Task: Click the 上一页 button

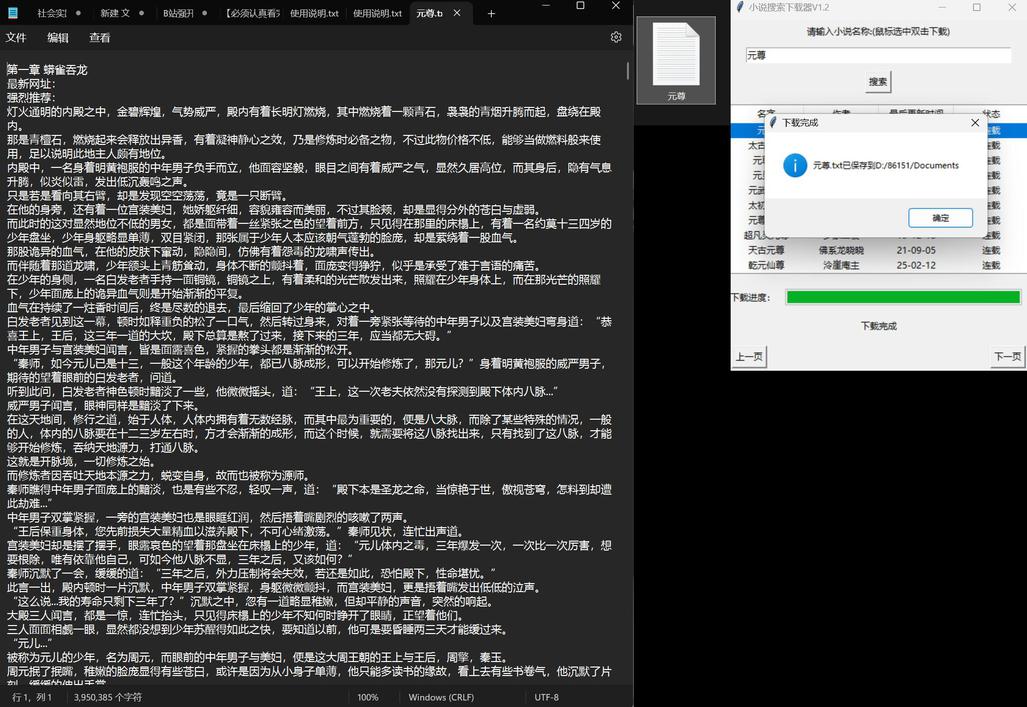Action: click(x=749, y=357)
